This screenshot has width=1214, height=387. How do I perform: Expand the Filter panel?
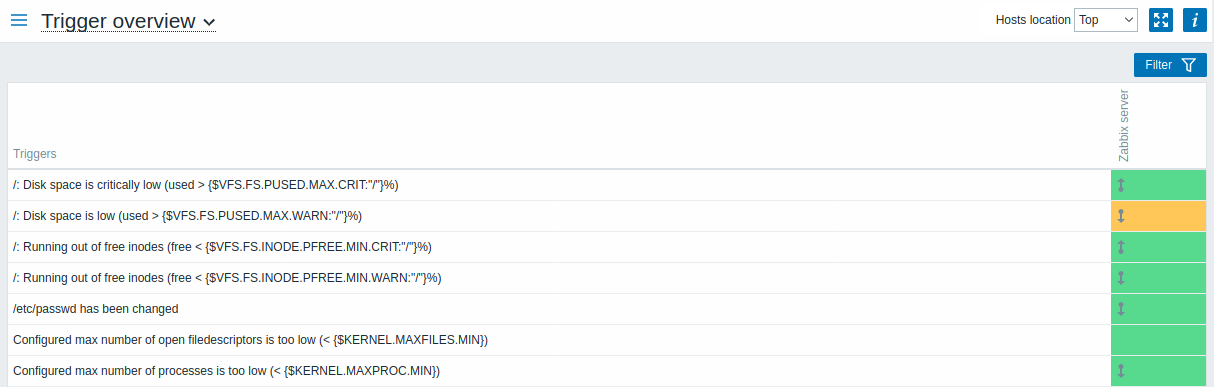click(x=1170, y=65)
